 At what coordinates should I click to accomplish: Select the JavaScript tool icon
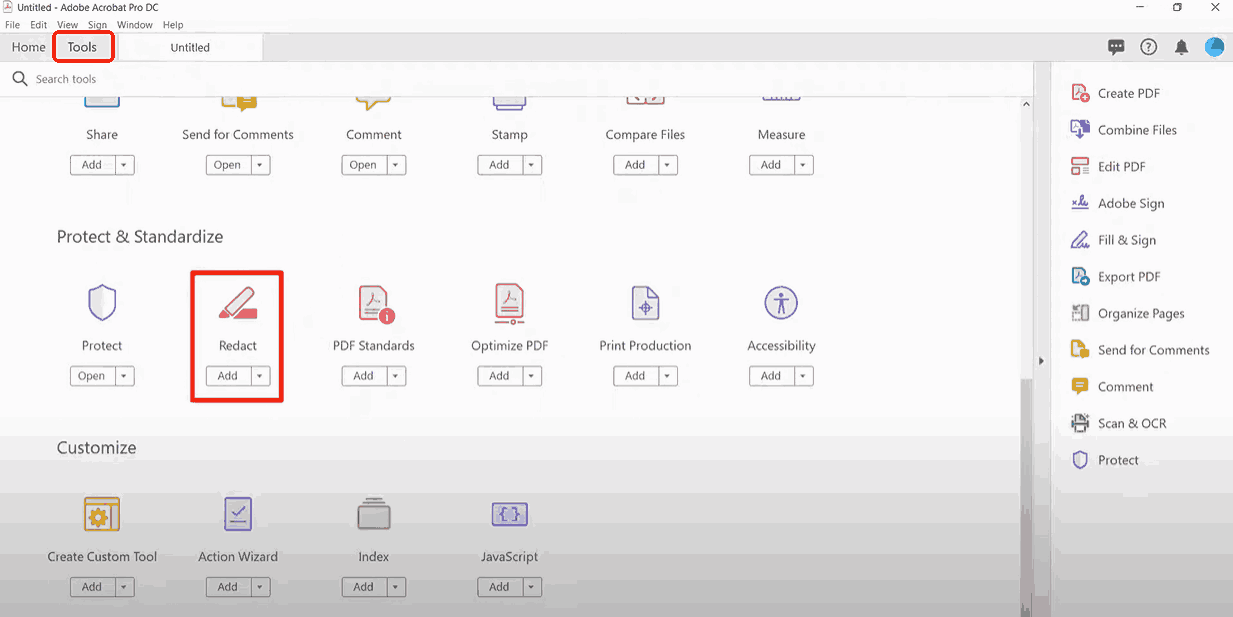(x=509, y=515)
